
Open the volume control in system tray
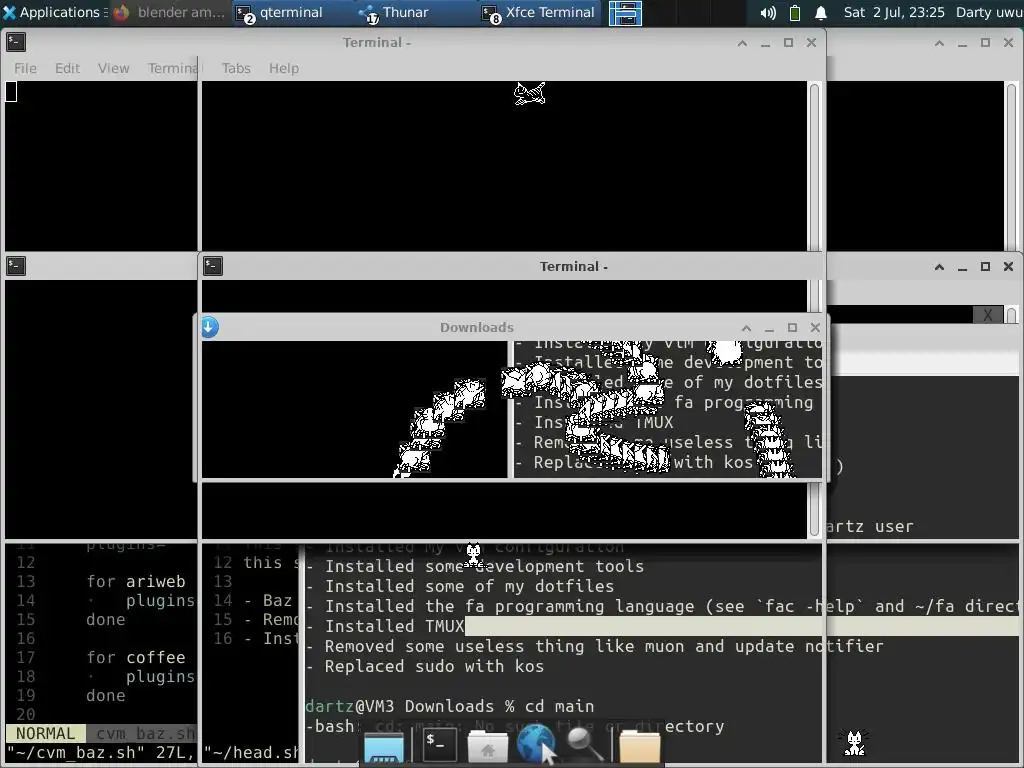pyautogui.click(x=768, y=12)
